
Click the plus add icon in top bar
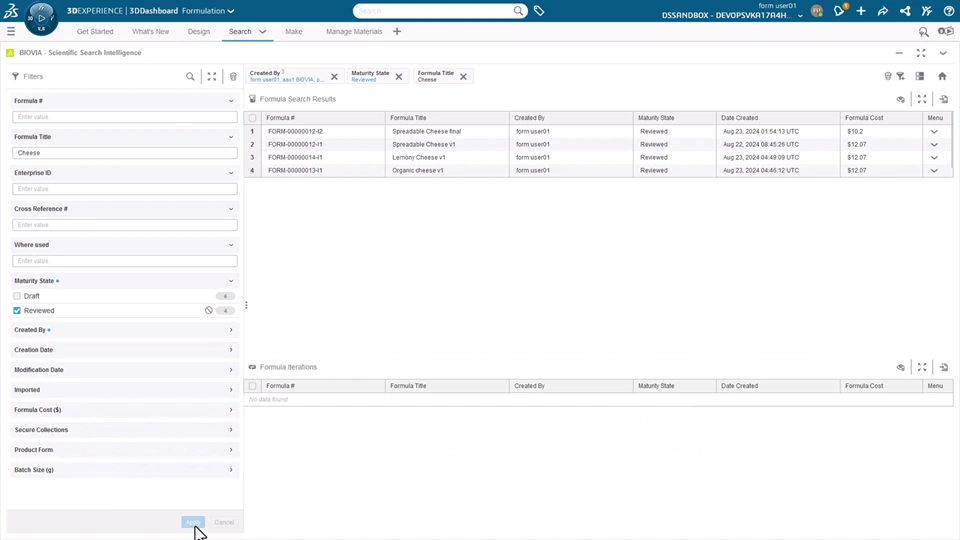[861, 10]
